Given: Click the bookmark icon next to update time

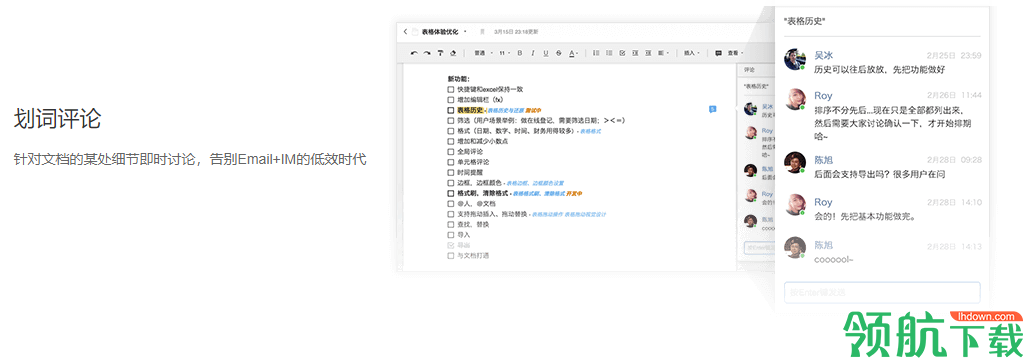Looking at the screenshot, I should tap(482, 31).
